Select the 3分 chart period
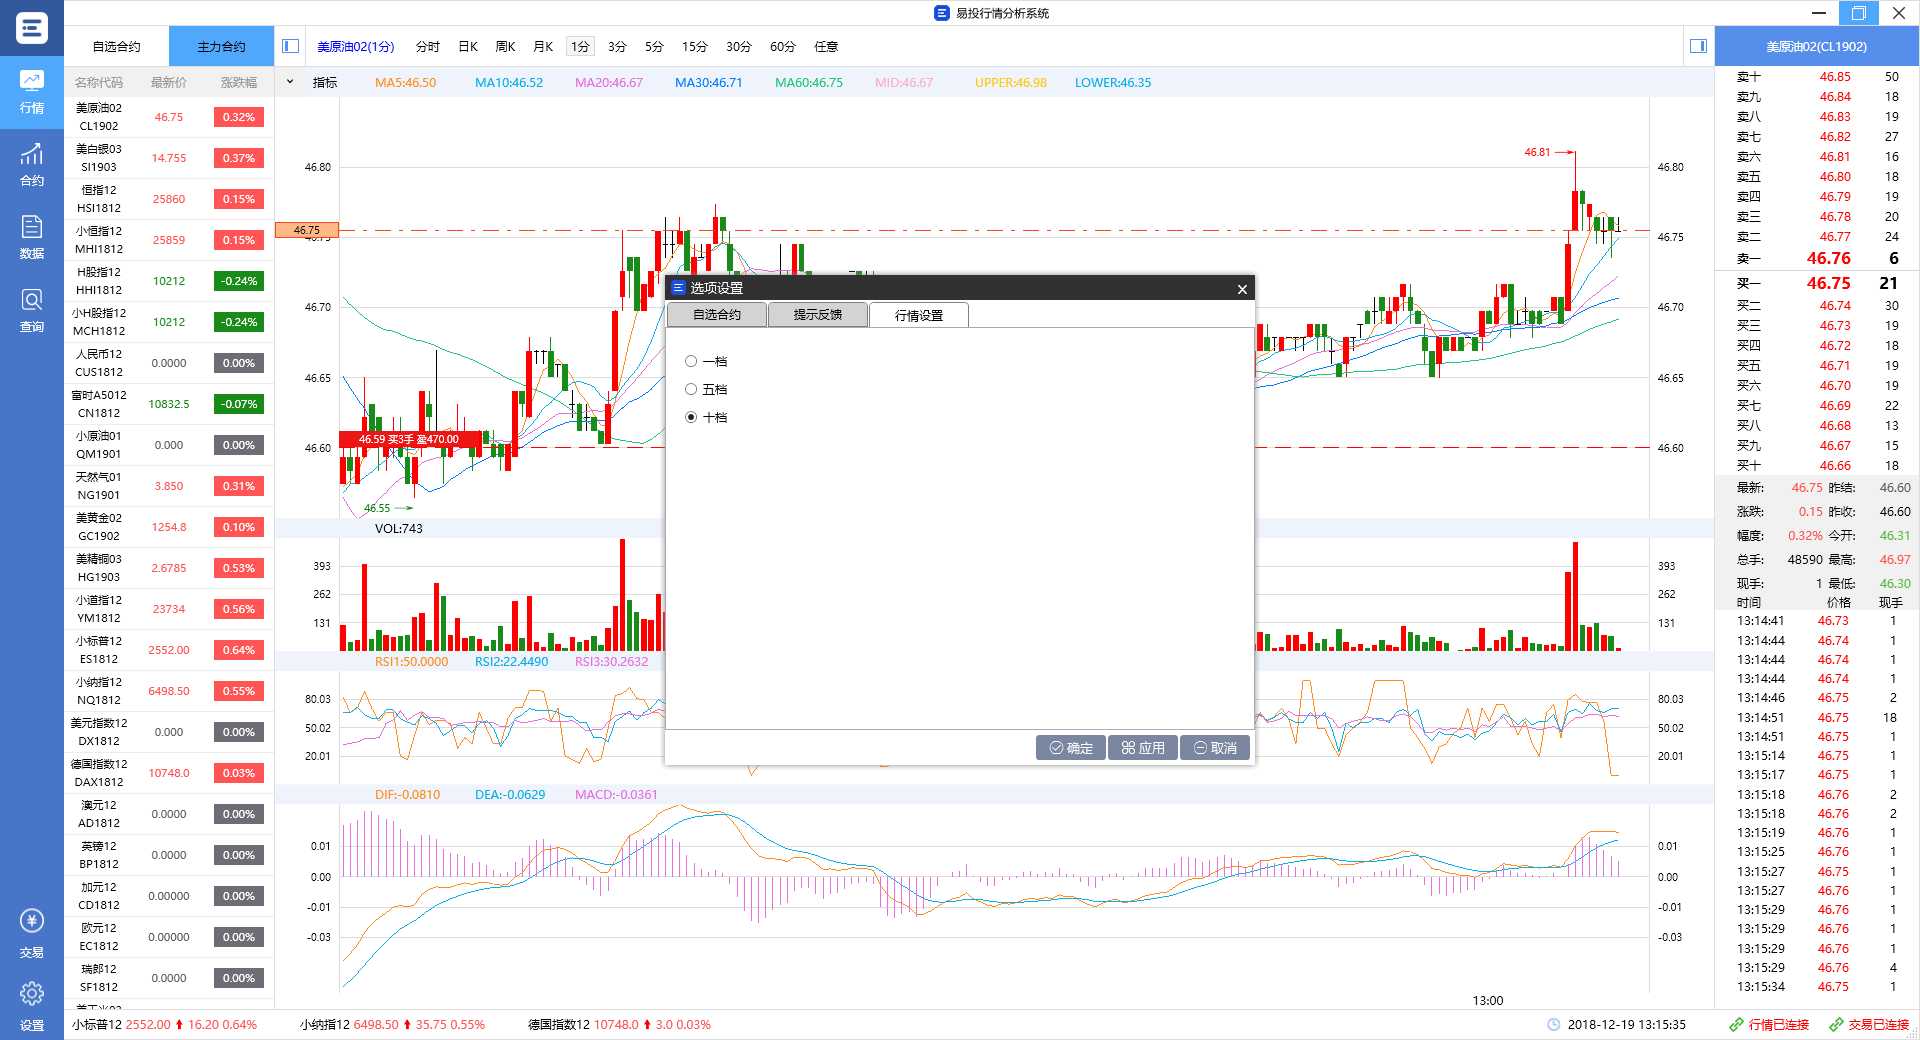Screen dimensions: 1920x1040 click(x=617, y=47)
